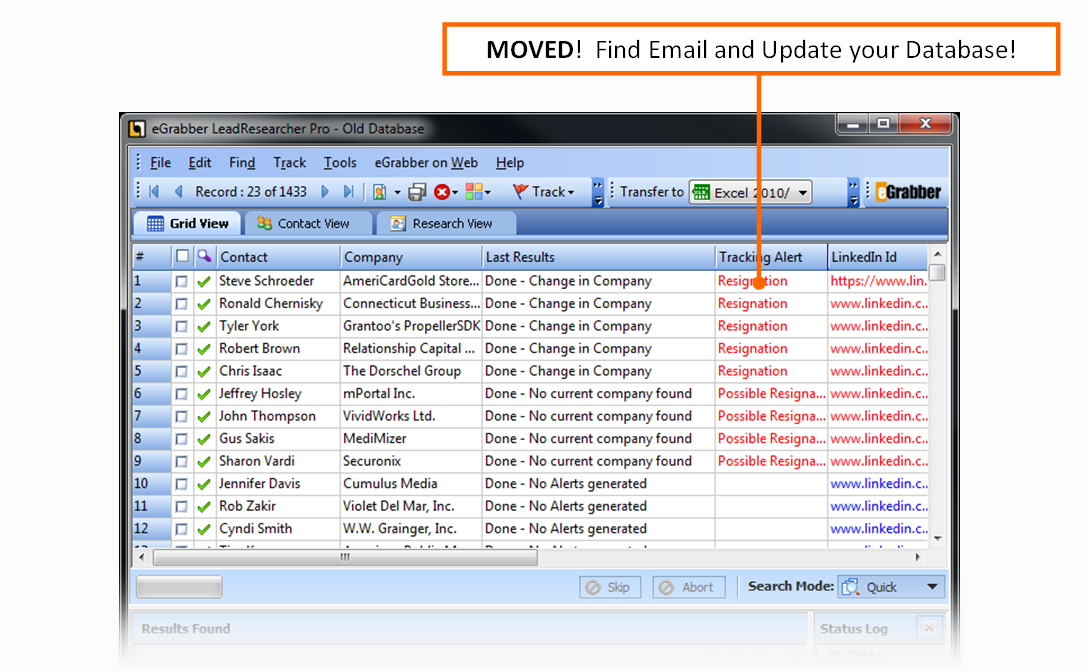Expand toolbar overflow options beside Track
Viewport: 1087px width, 672px height.
coord(598,192)
